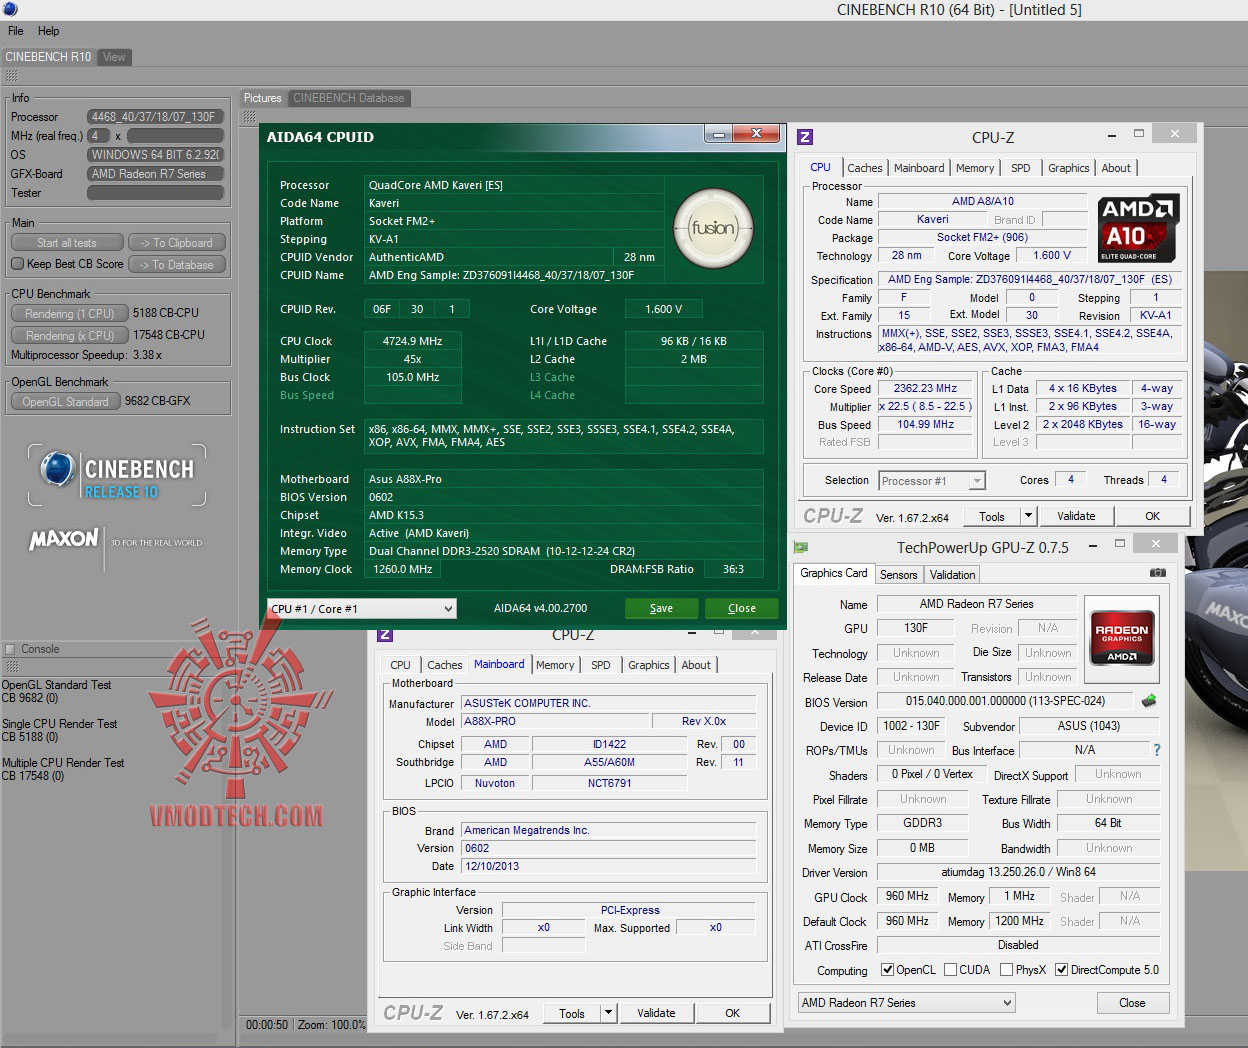The image size is (1248, 1048).
Task: Click the AMD A10 logo in CPU-Z
Action: pos(1138,227)
